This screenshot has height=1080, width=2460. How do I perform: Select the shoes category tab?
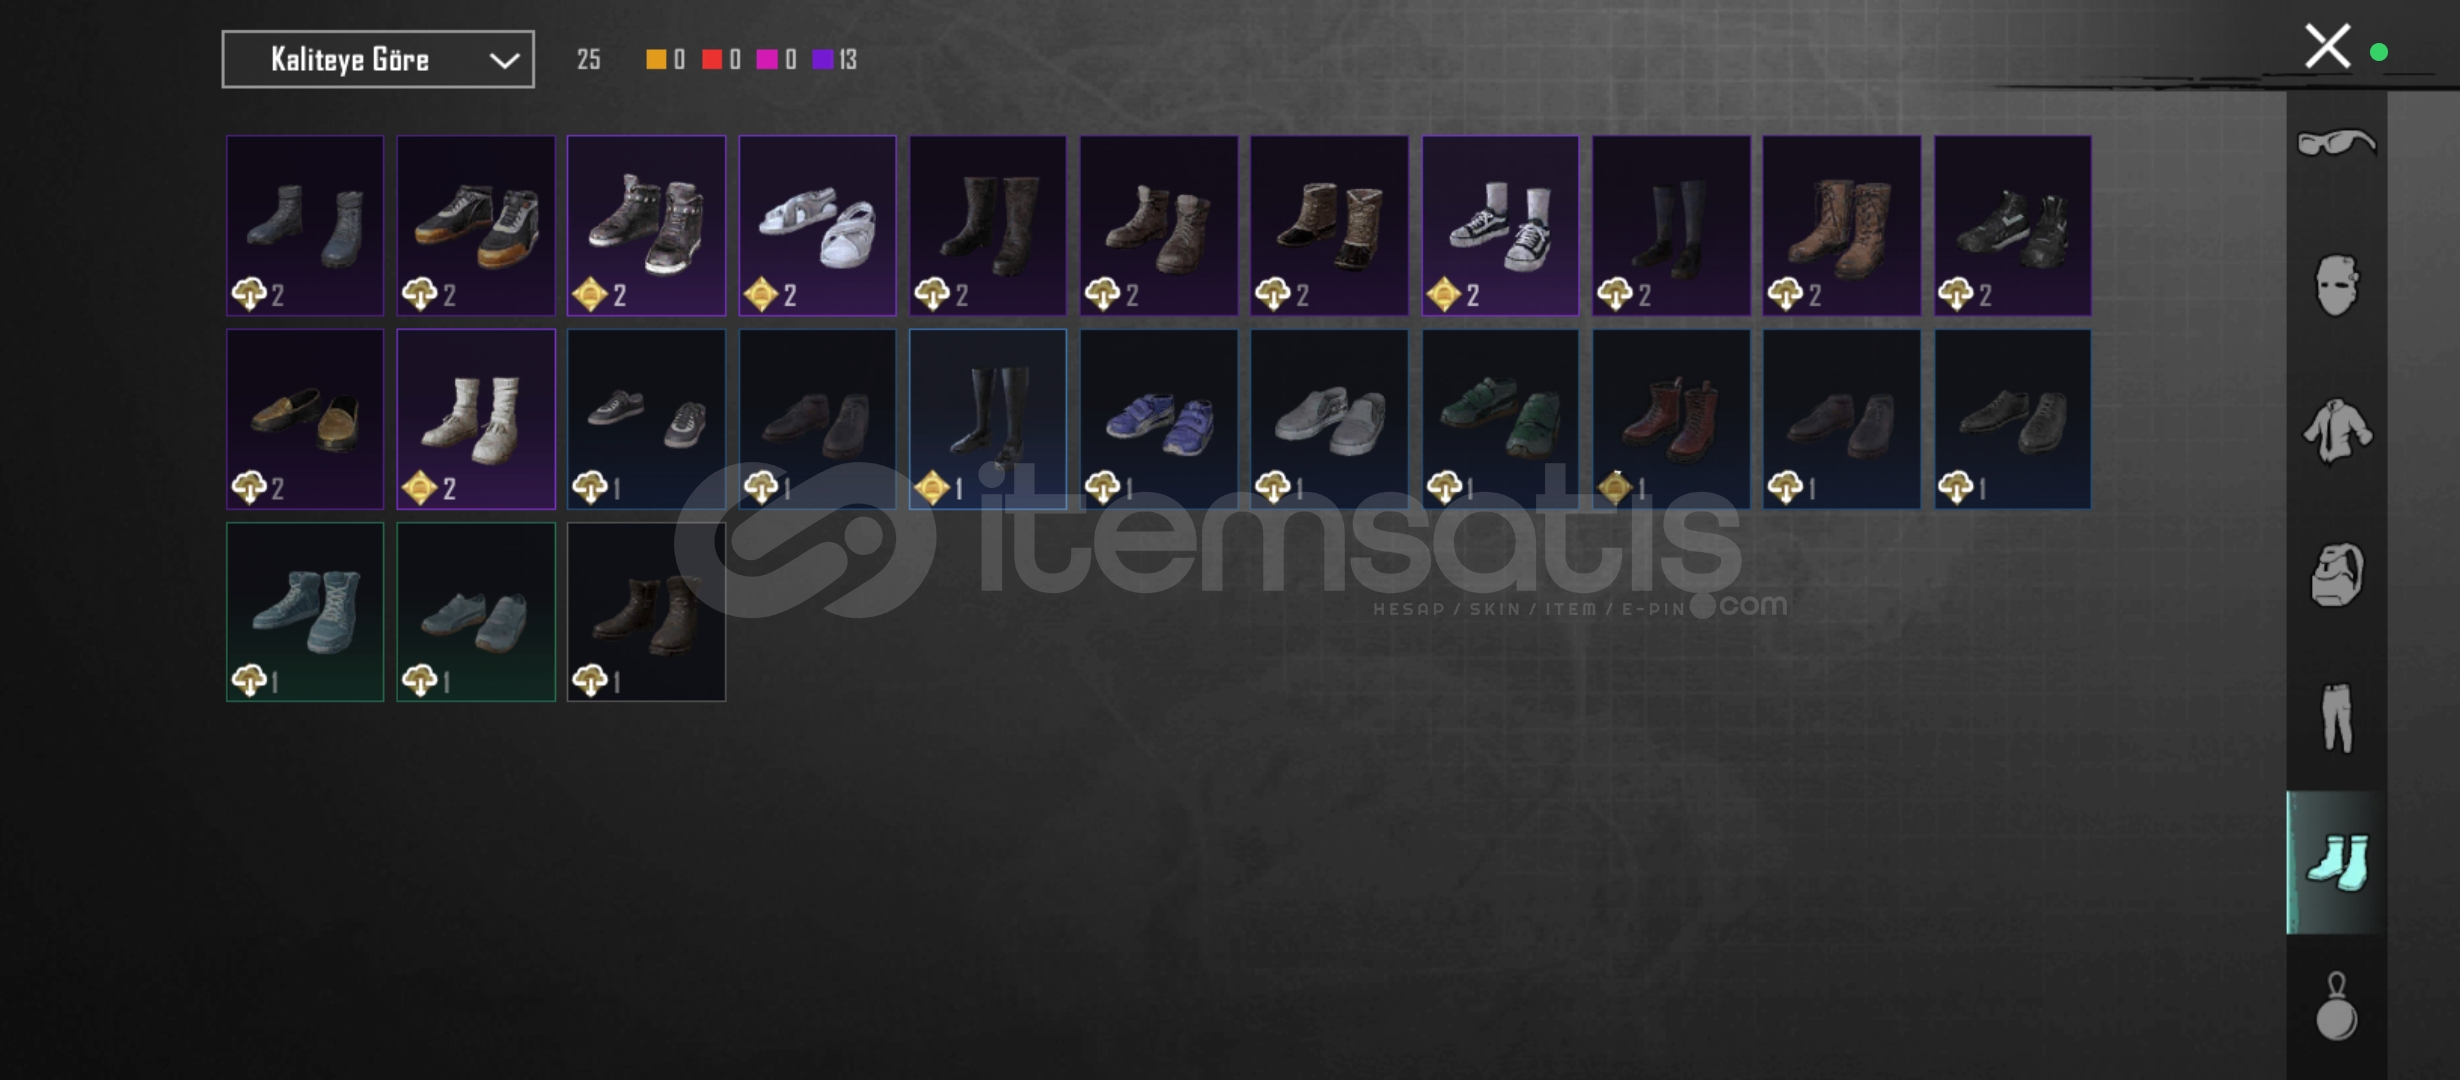point(2336,862)
